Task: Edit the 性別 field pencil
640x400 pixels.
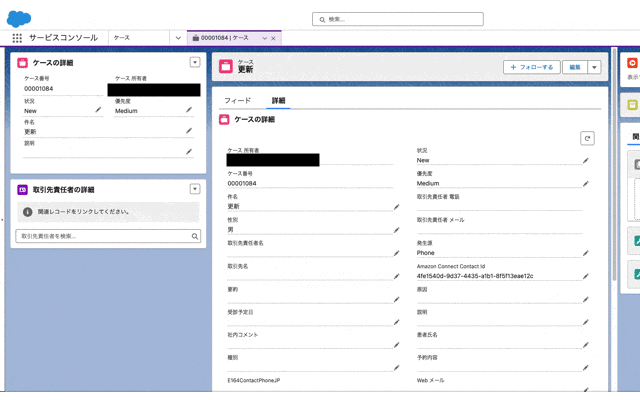Action: coord(396,230)
